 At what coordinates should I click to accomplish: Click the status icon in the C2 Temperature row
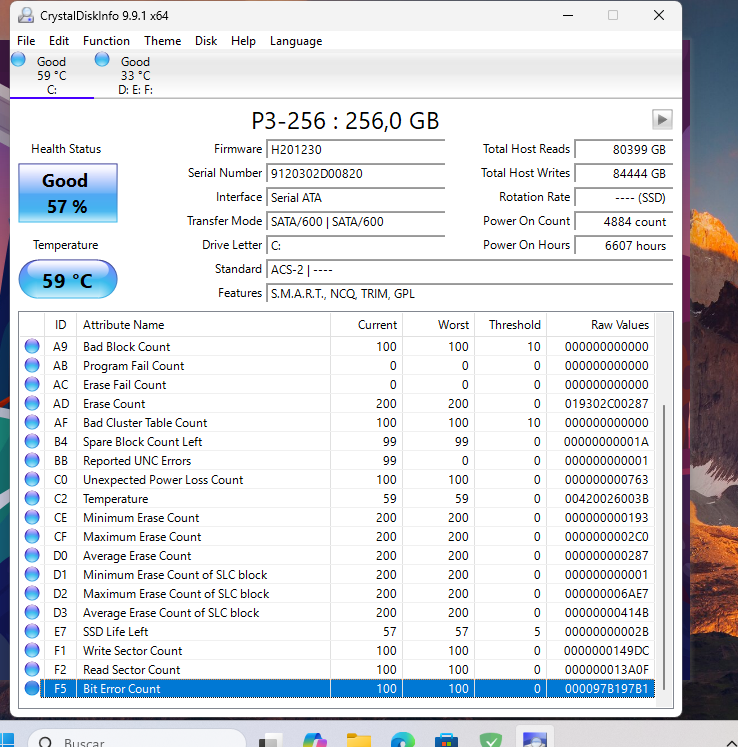point(32,498)
